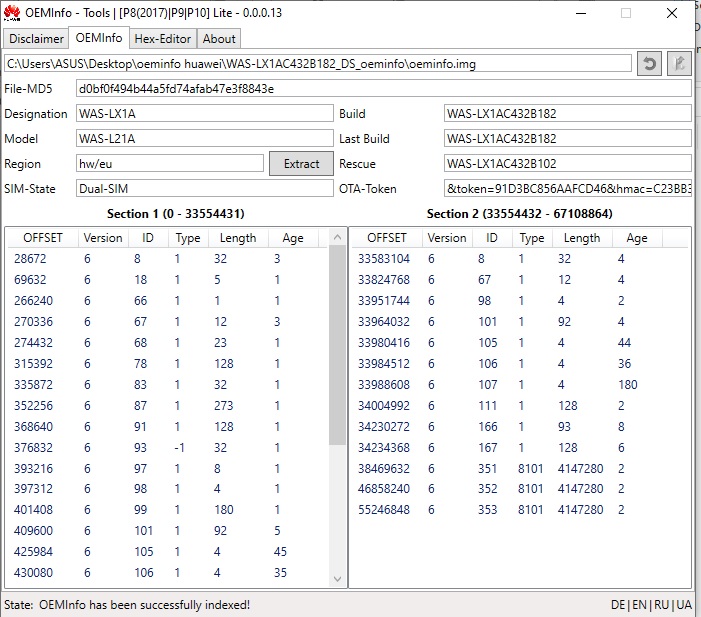701x617 pixels.
Task: Sort Section 2 by Length column header
Action: 582,238
